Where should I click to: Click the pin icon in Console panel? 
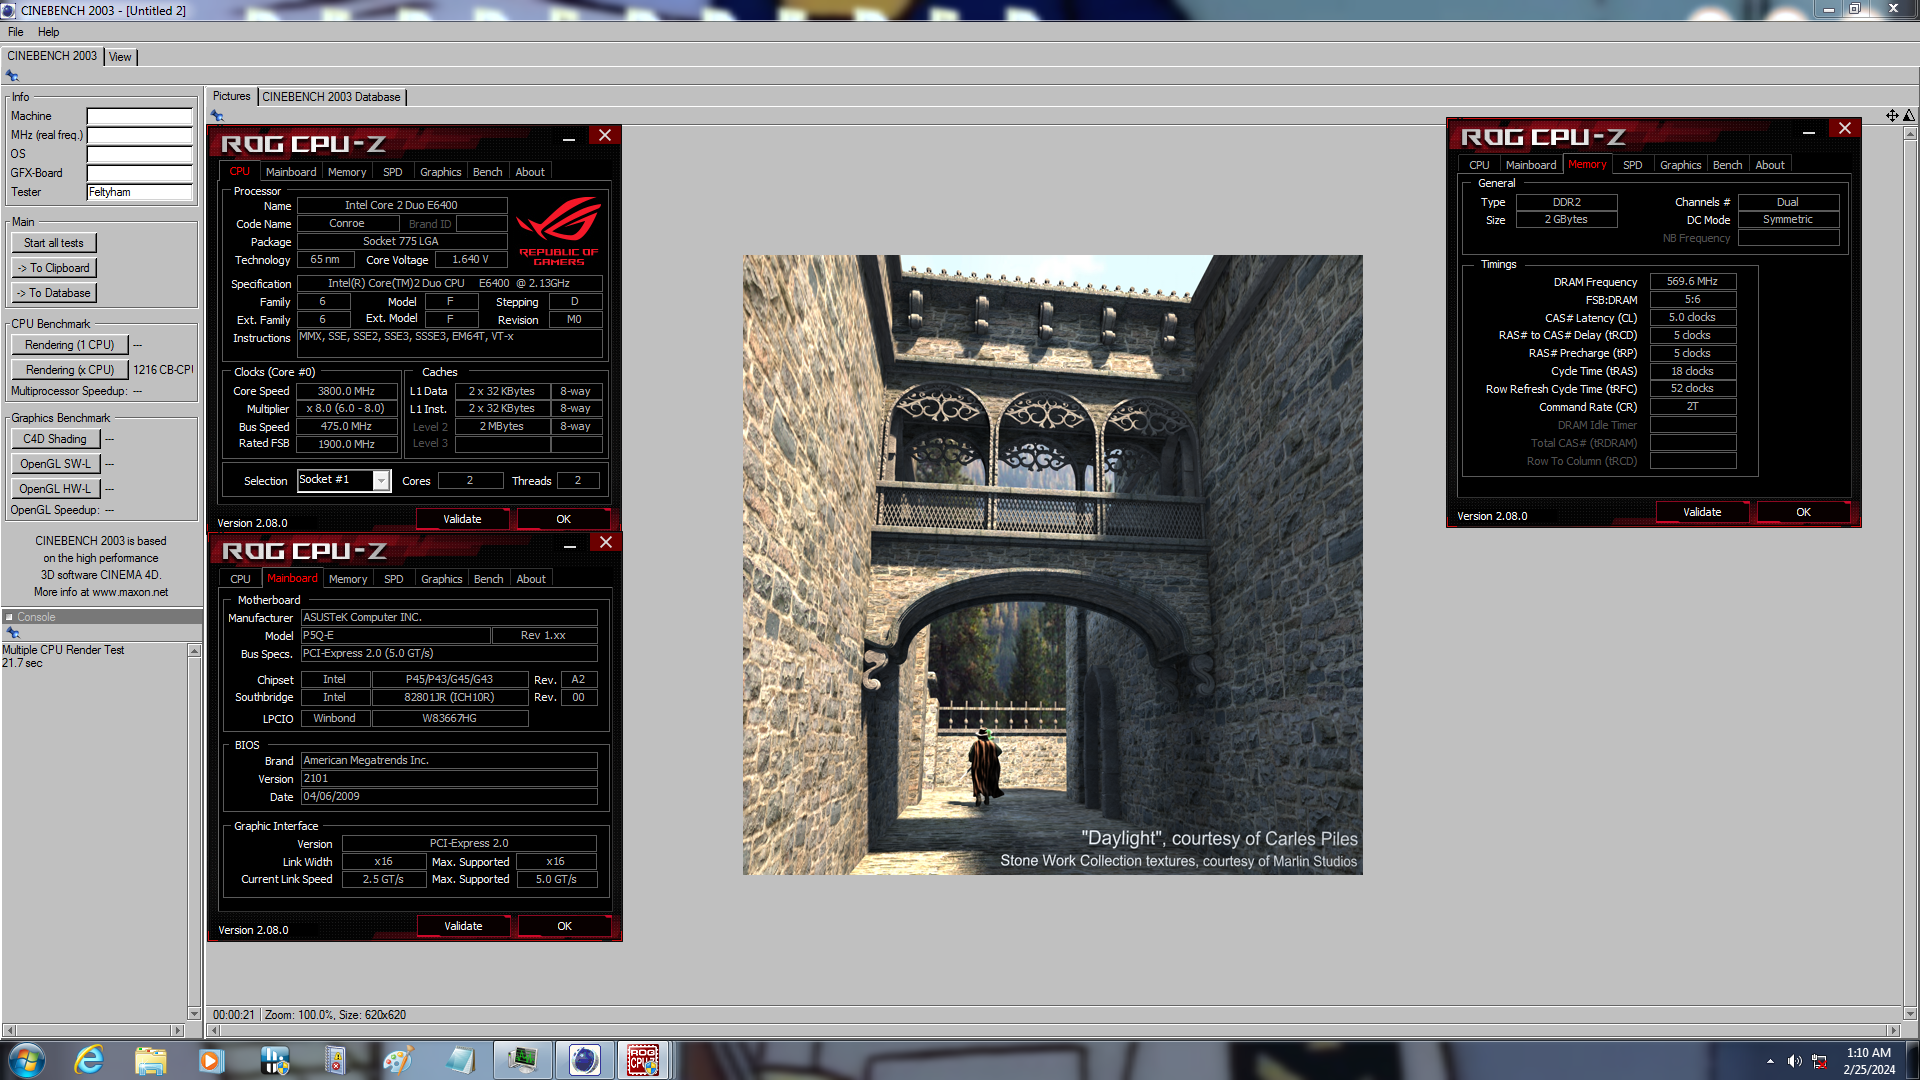[x=13, y=633]
